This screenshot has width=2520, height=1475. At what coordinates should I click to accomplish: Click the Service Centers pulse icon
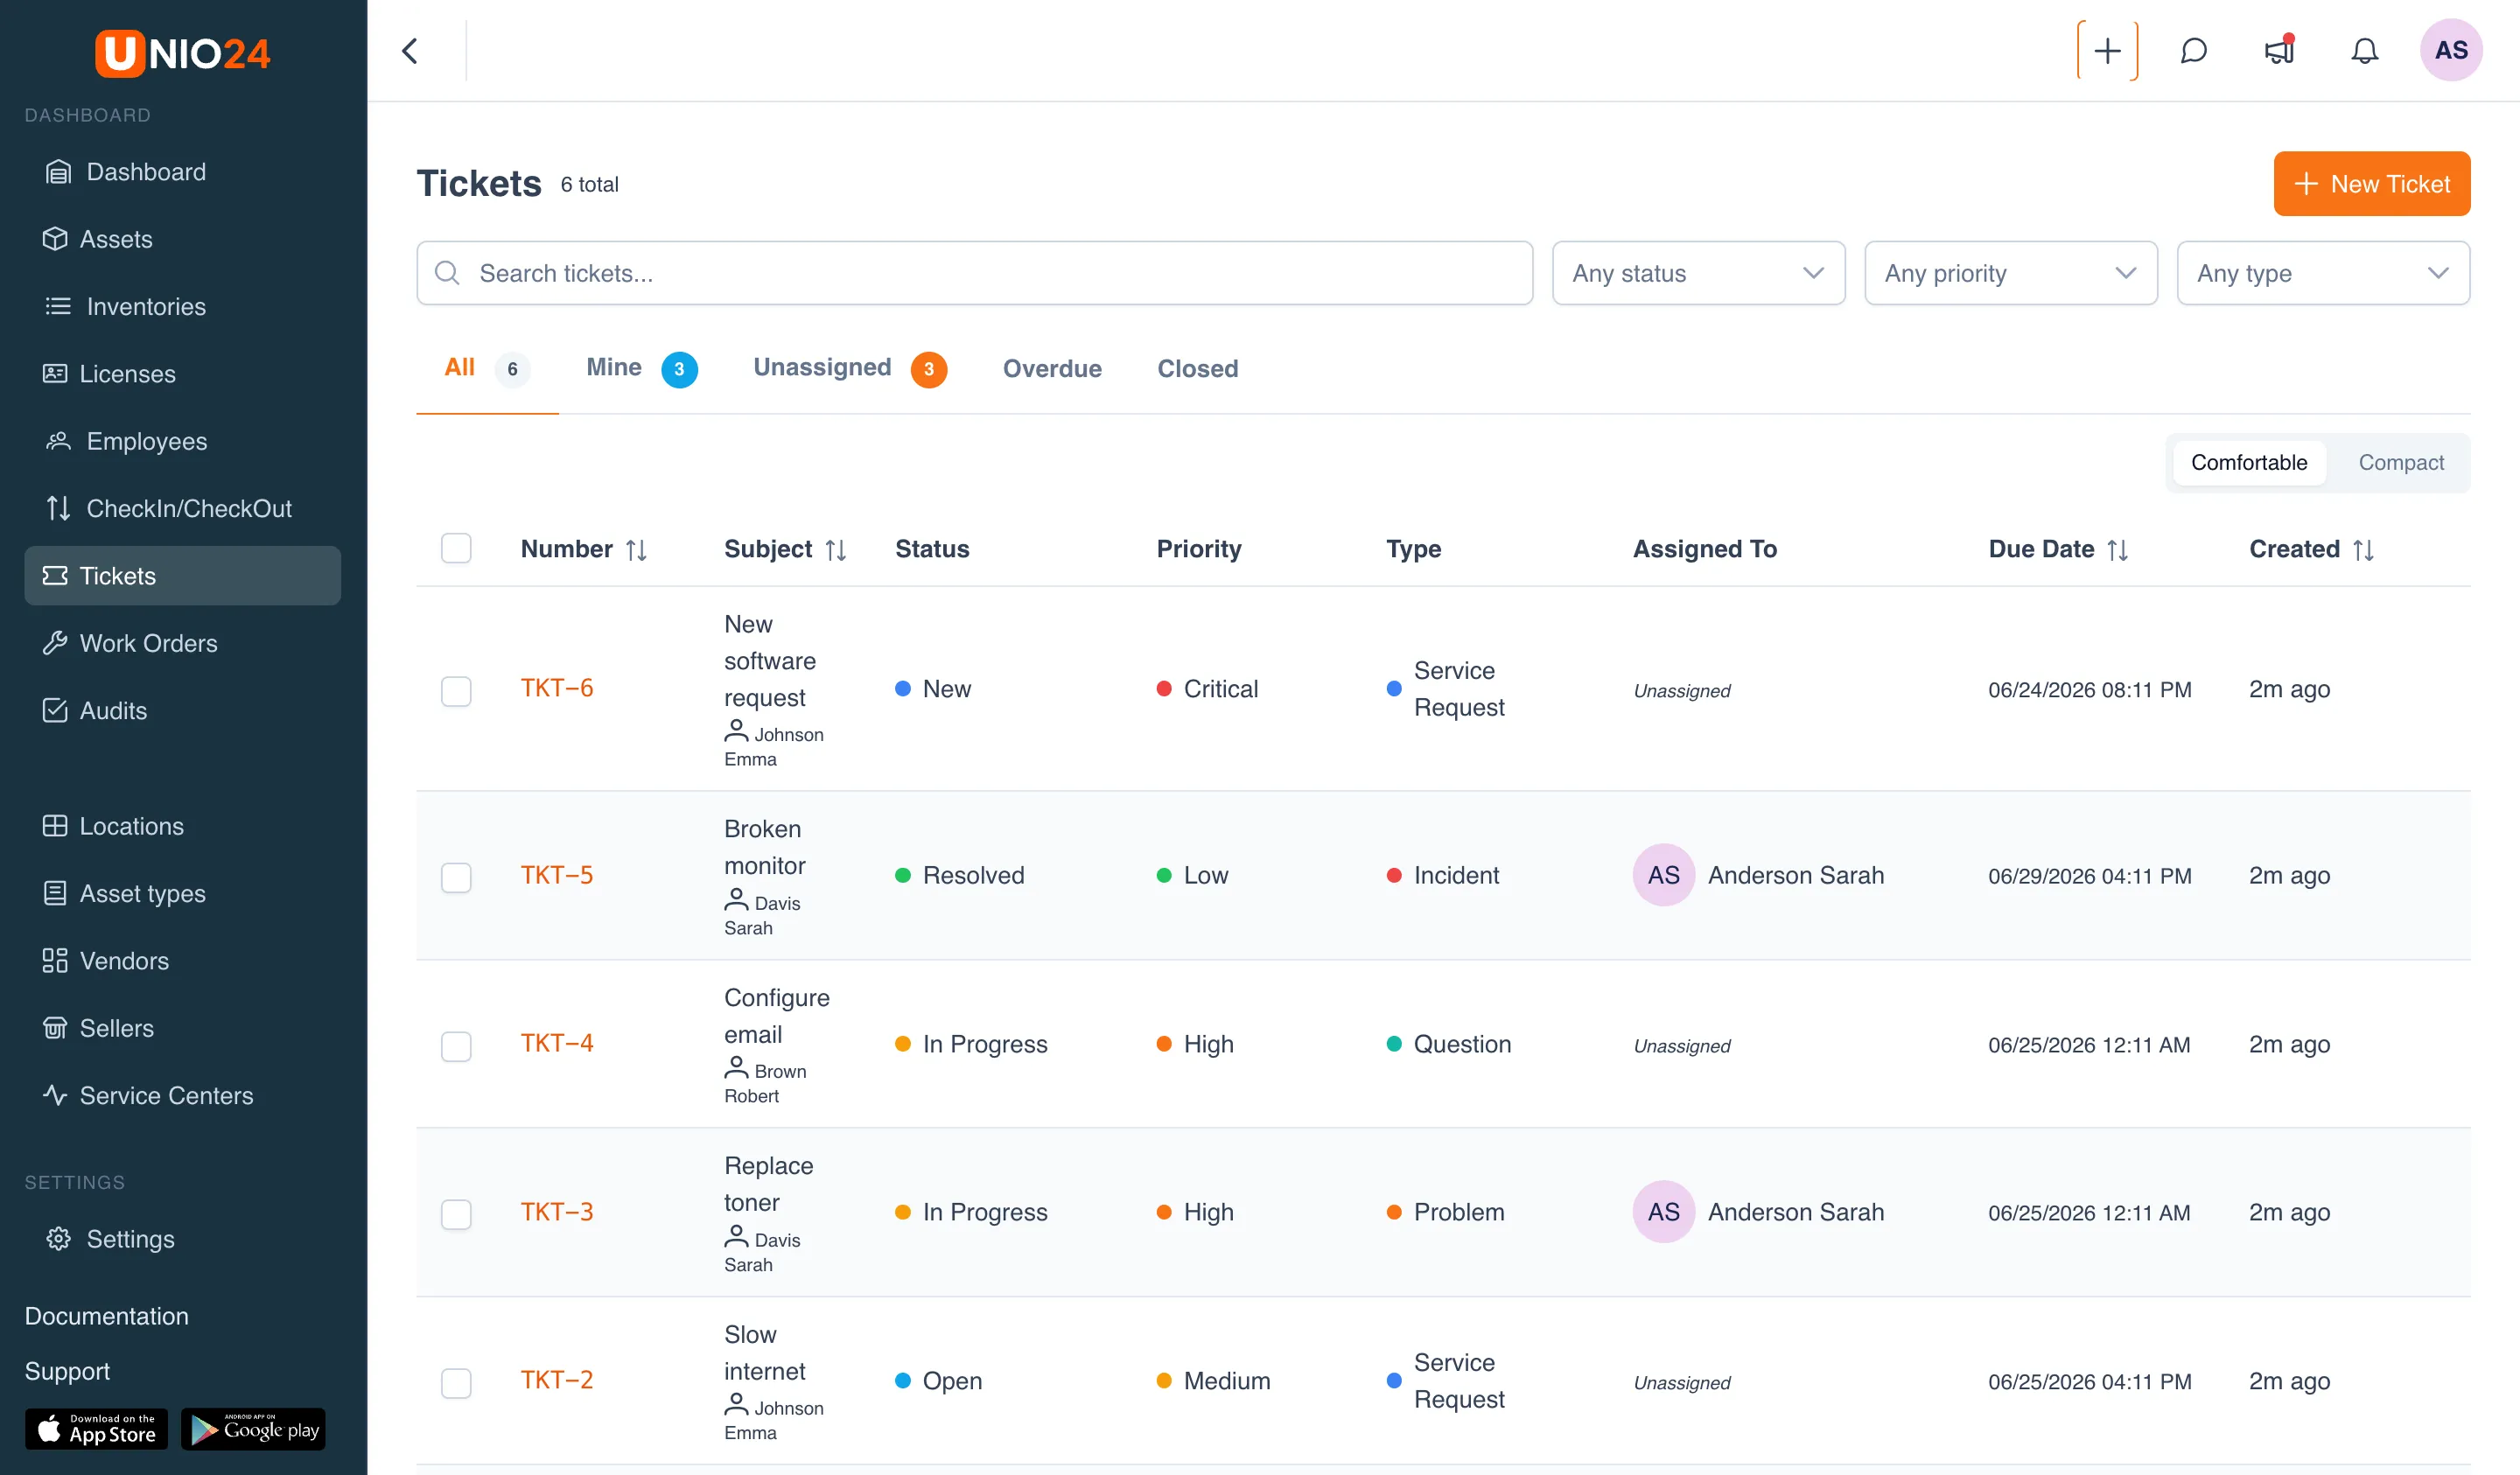click(55, 1095)
